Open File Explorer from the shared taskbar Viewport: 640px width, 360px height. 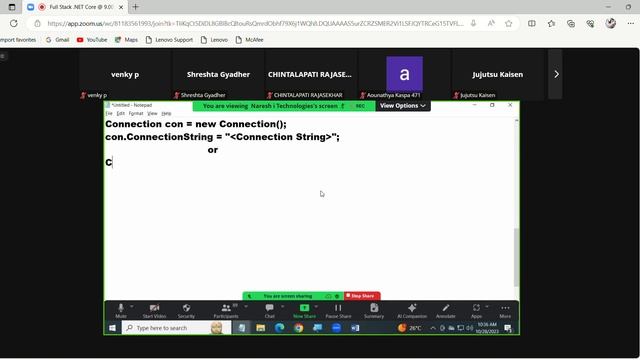(x=260, y=328)
